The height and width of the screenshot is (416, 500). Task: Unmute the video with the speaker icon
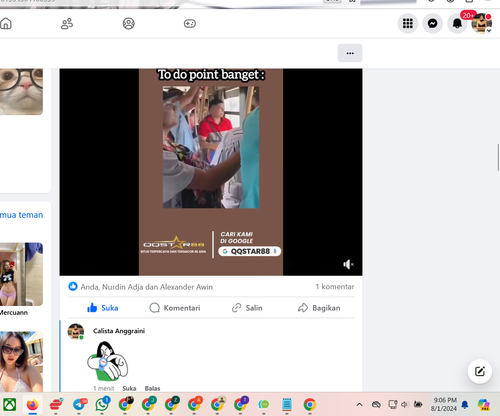point(348,264)
